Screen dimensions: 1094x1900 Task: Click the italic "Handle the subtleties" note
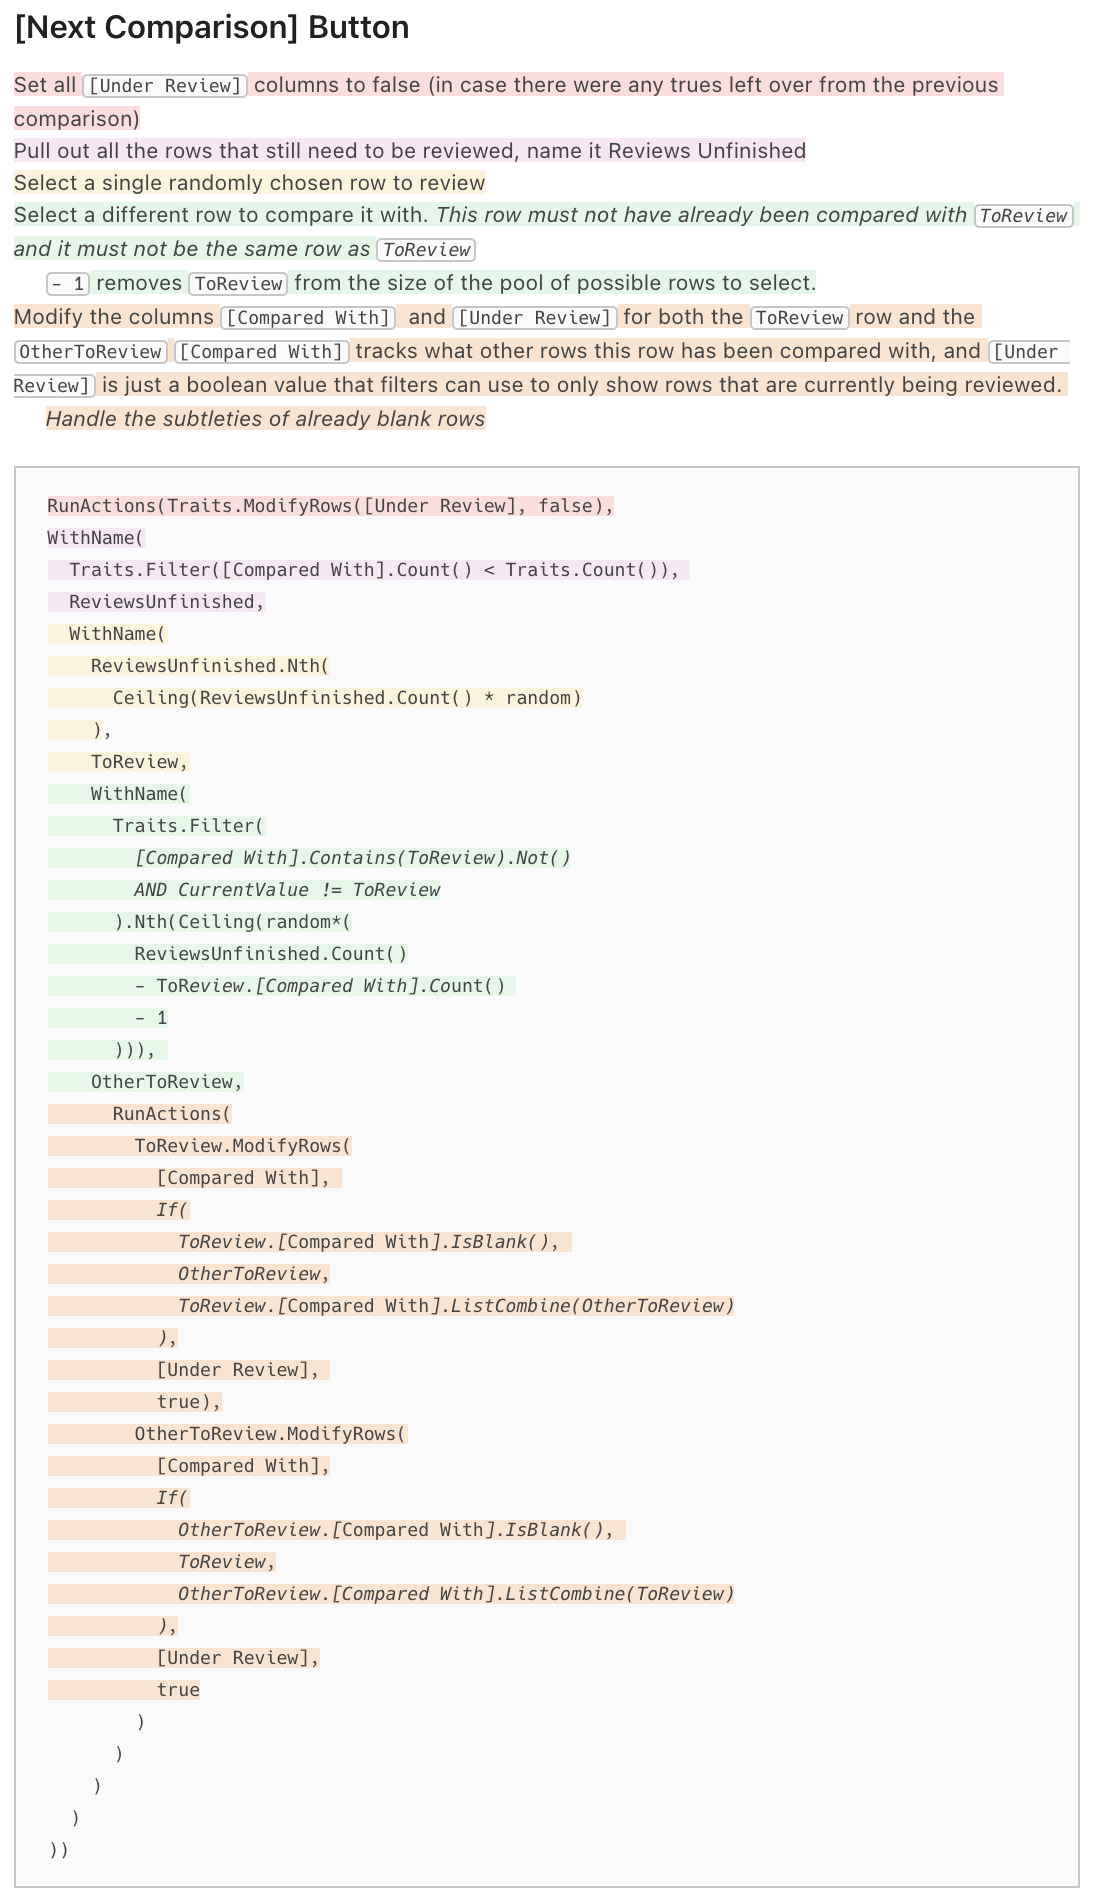coord(265,419)
